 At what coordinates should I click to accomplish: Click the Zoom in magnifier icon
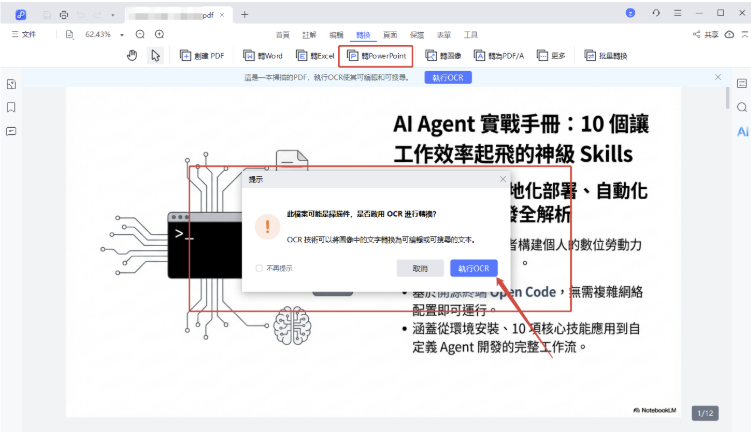(159, 34)
